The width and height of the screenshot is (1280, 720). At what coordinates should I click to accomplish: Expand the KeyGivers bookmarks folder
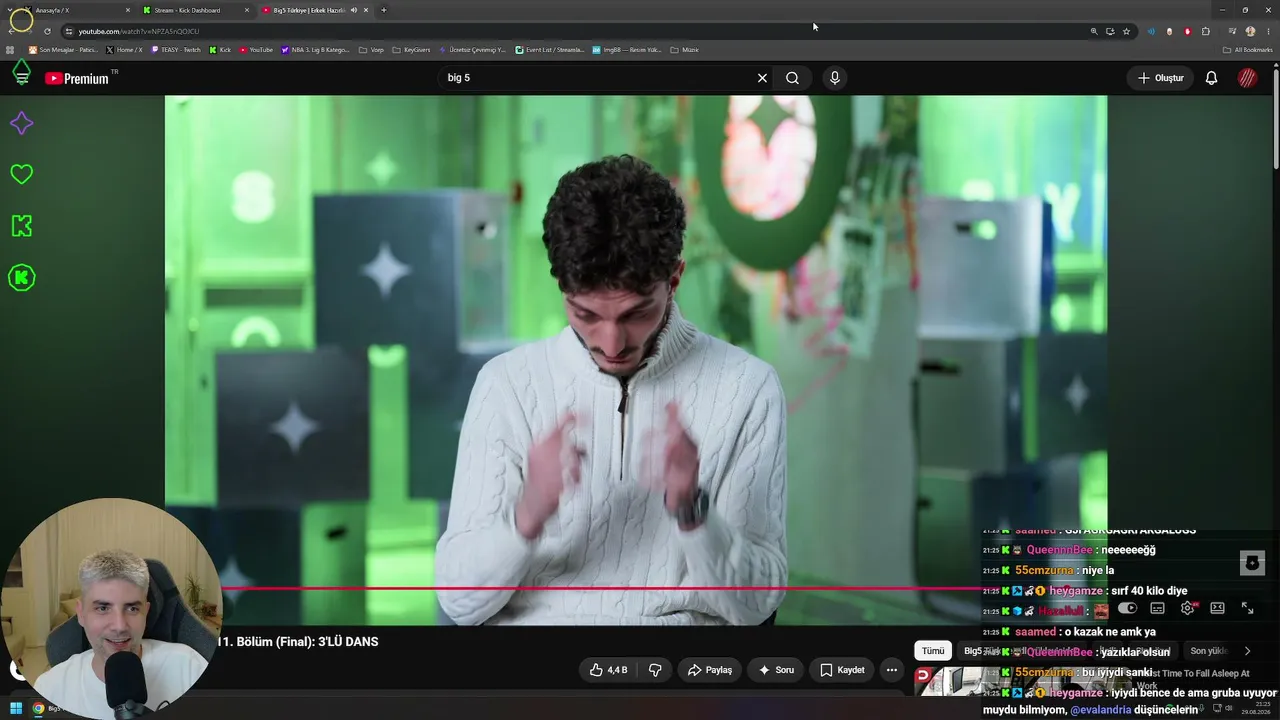pyautogui.click(x=411, y=50)
